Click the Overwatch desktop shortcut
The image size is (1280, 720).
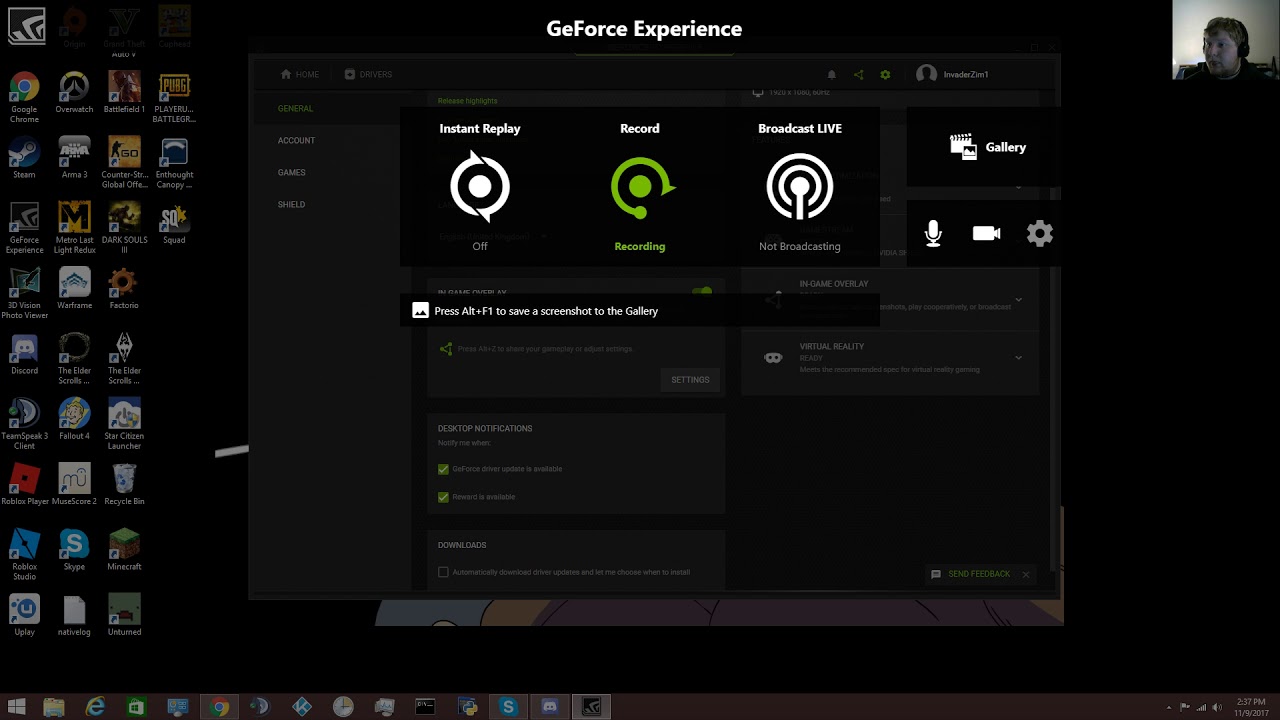point(74,93)
